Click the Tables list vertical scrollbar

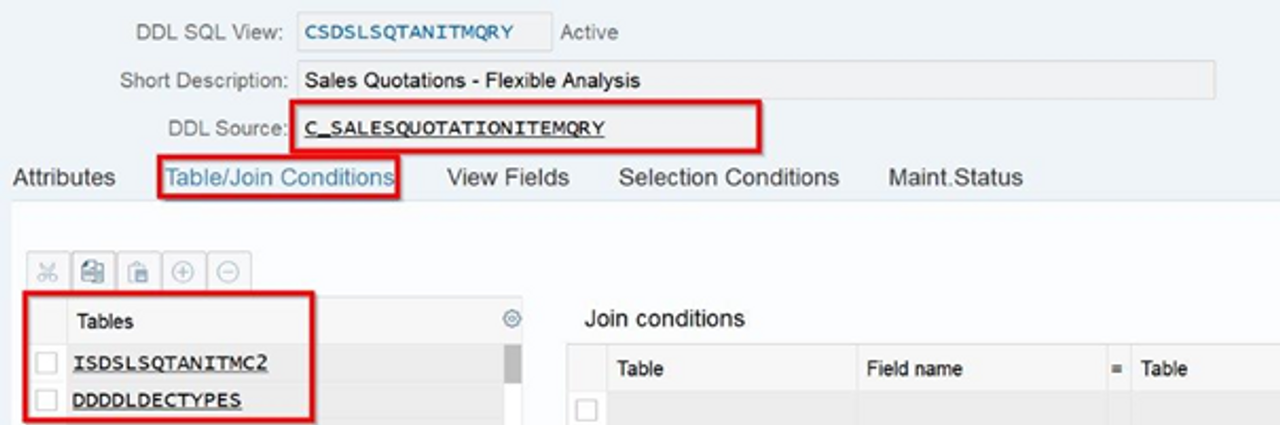pyautogui.click(x=512, y=384)
